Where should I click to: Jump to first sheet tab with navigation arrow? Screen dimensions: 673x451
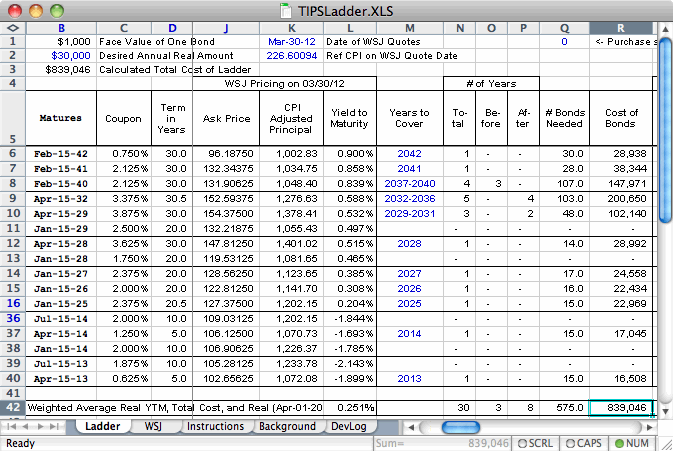click(10, 426)
